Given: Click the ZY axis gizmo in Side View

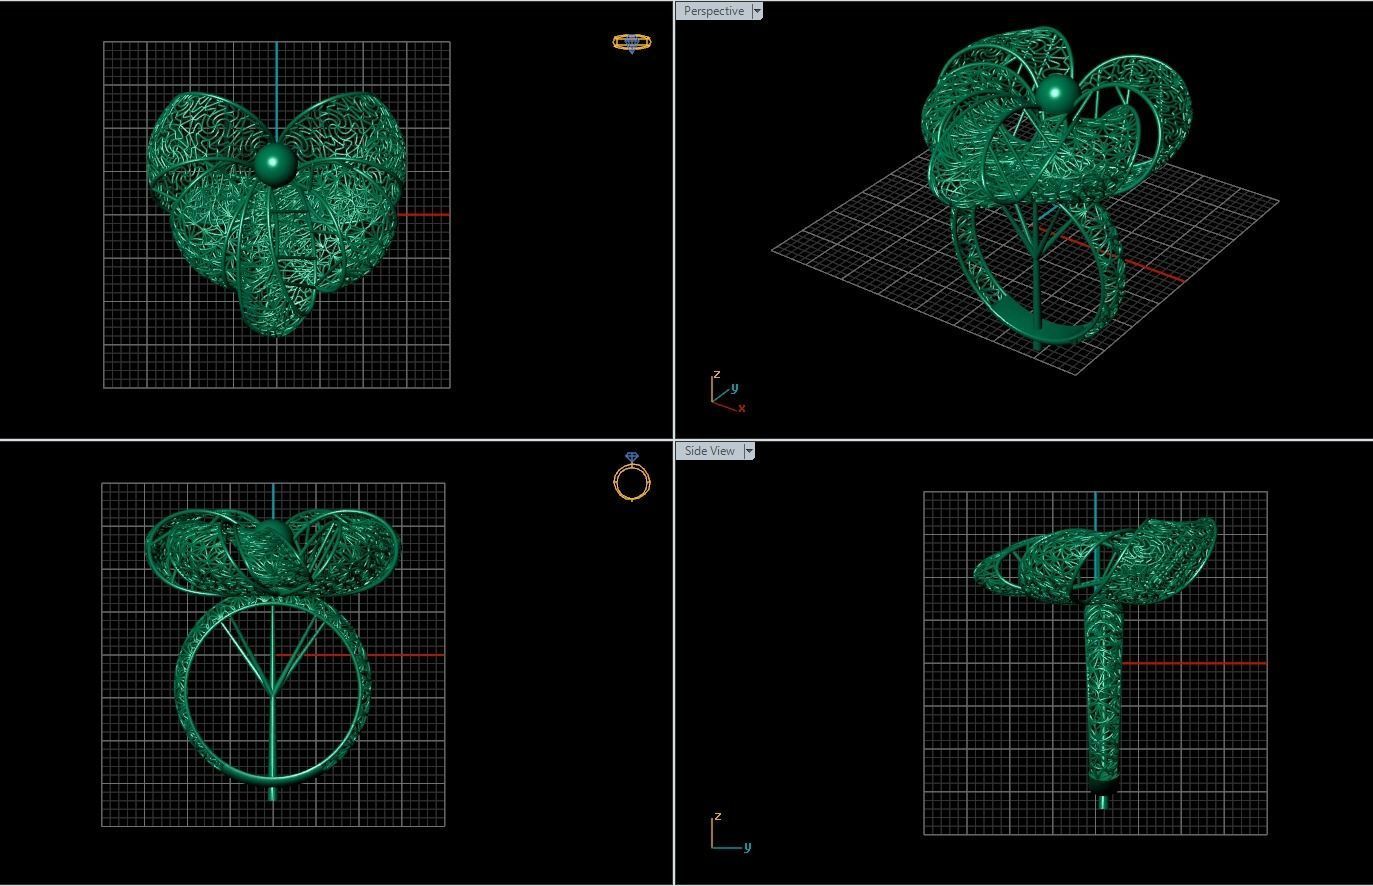Looking at the screenshot, I should coord(731,833).
